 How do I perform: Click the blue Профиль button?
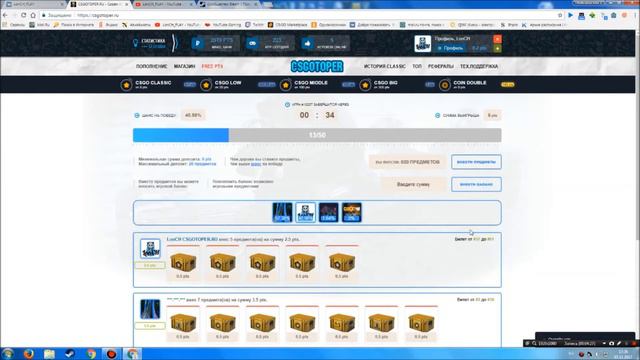pyautogui.click(x=451, y=48)
